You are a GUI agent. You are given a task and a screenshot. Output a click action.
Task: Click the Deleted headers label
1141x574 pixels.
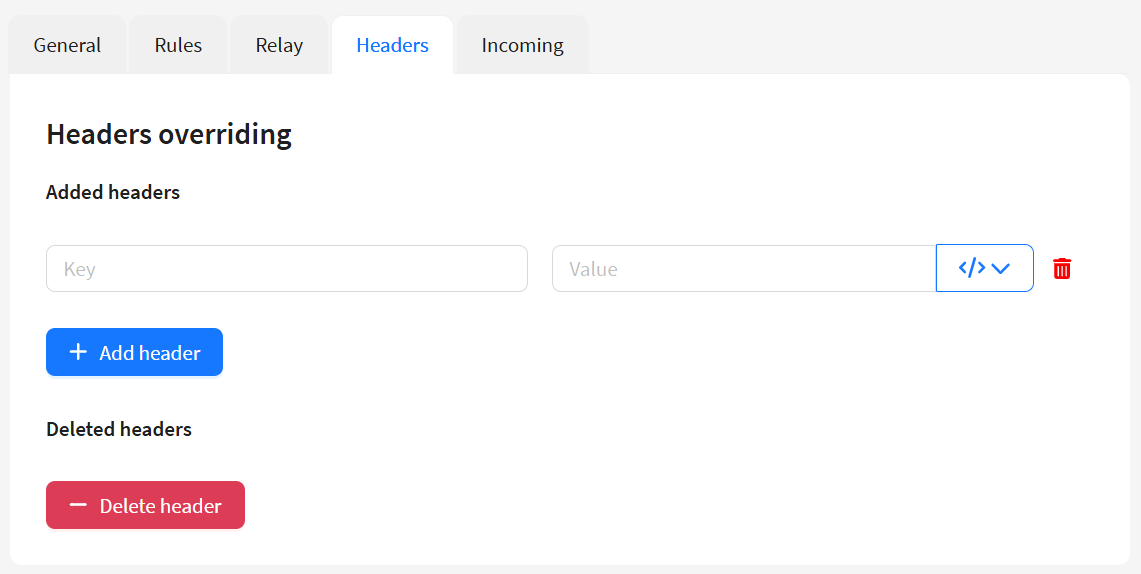point(119,429)
